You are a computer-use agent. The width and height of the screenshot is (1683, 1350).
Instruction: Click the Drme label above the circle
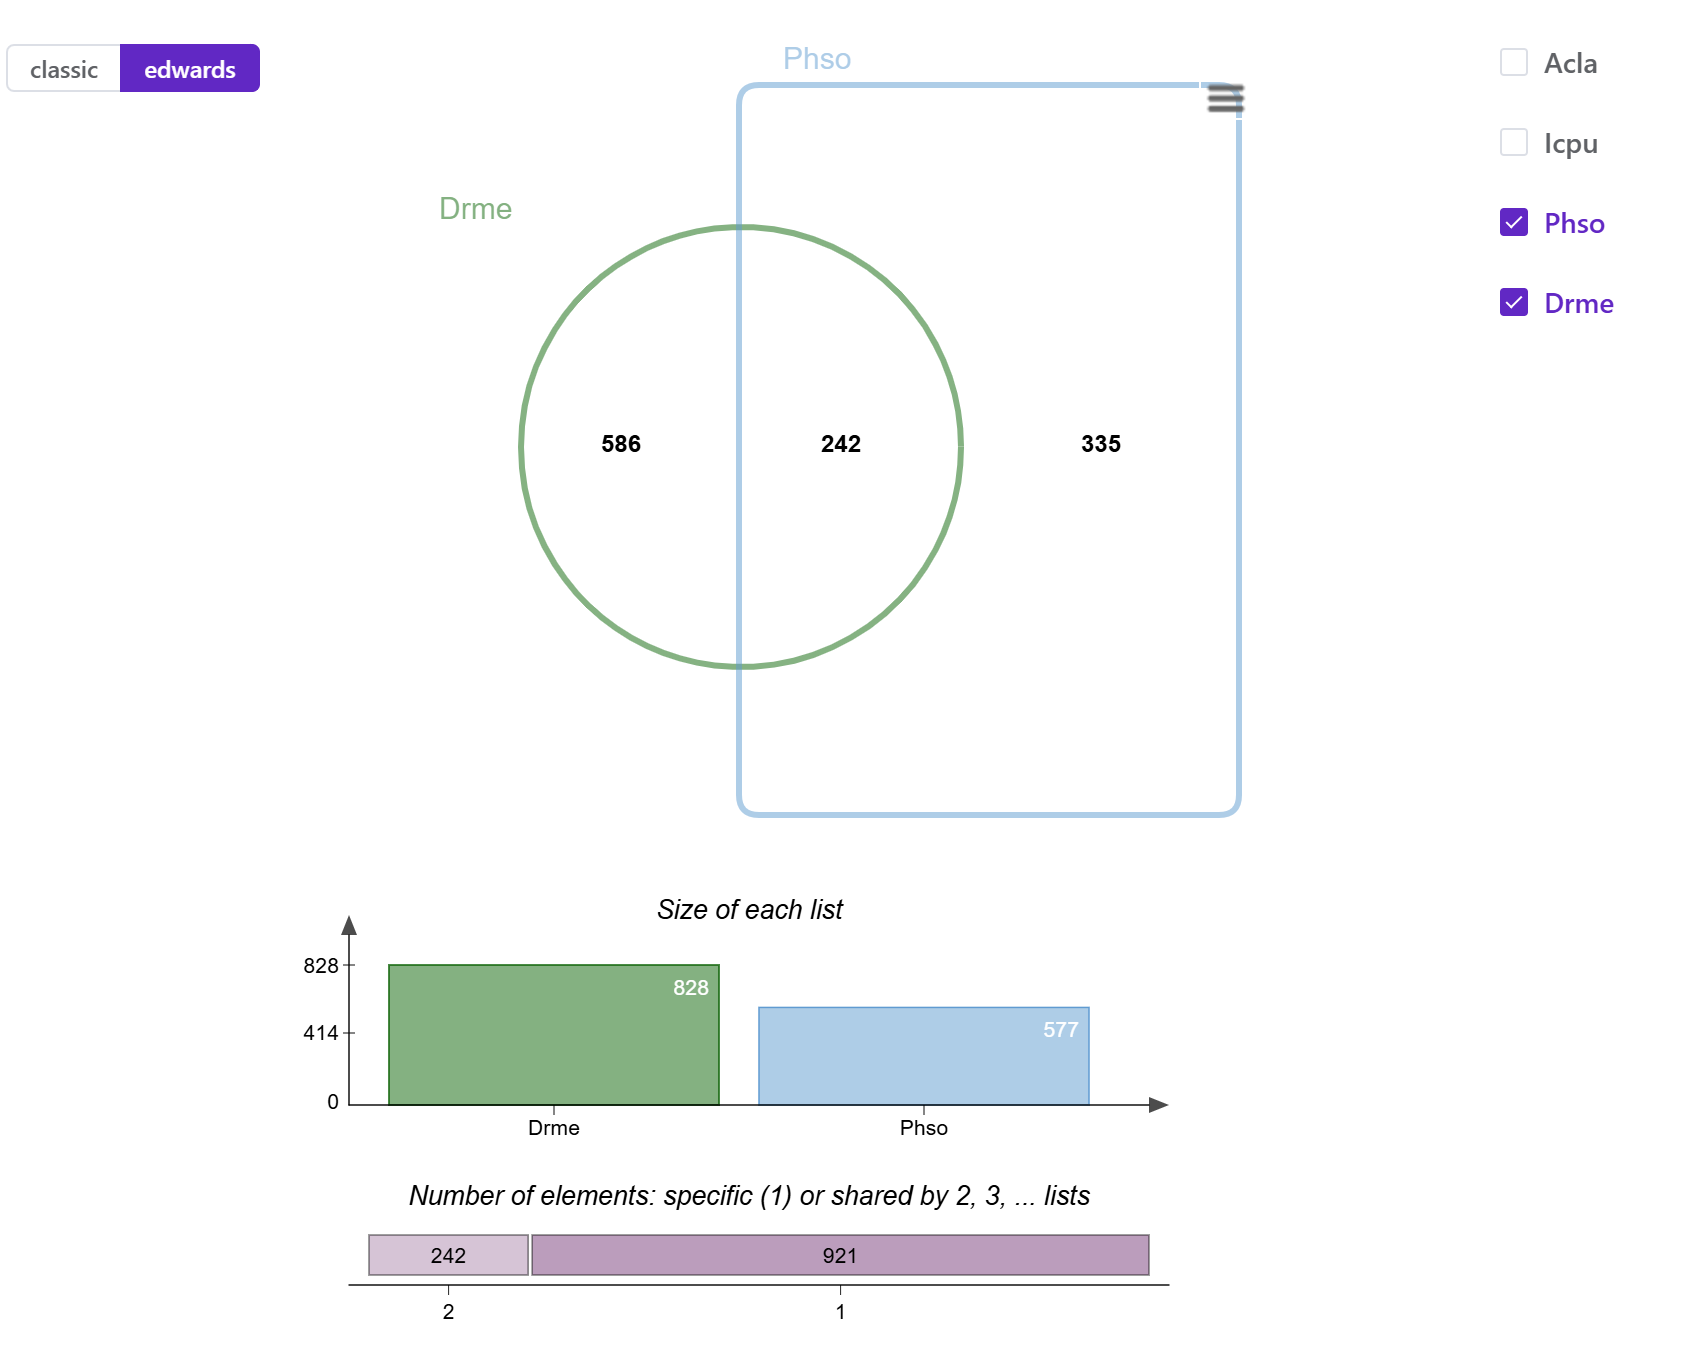click(476, 209)
